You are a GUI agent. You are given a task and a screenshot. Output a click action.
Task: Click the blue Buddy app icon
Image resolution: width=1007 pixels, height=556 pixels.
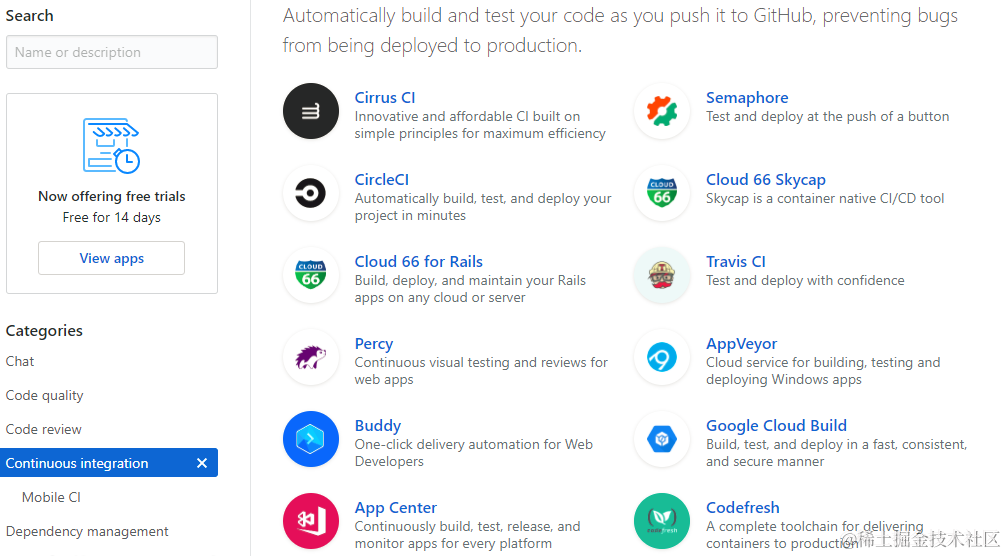[311, 439]
